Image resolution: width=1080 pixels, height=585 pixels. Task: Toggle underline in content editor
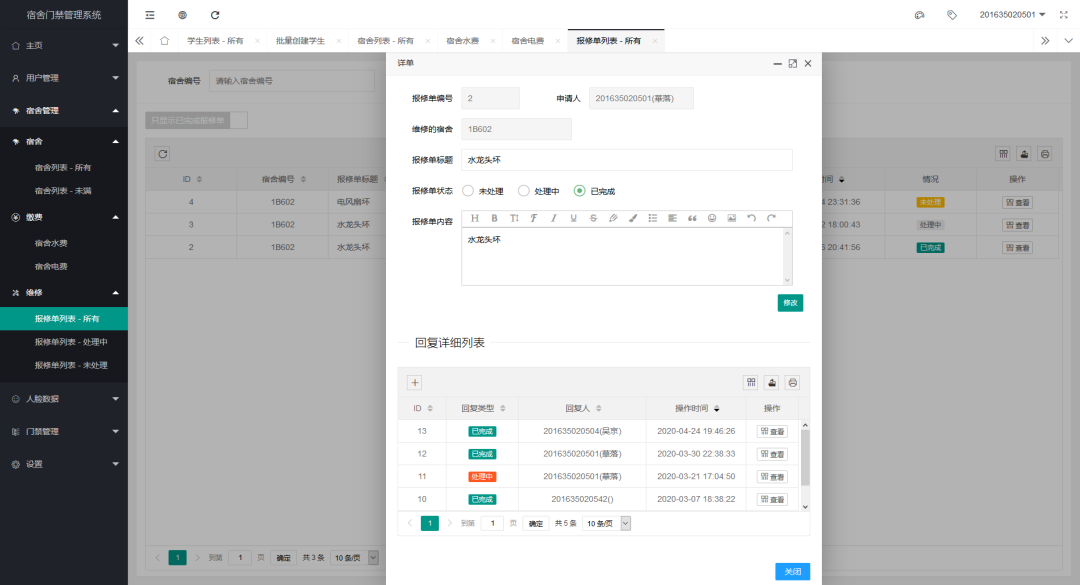coord(573,218)
